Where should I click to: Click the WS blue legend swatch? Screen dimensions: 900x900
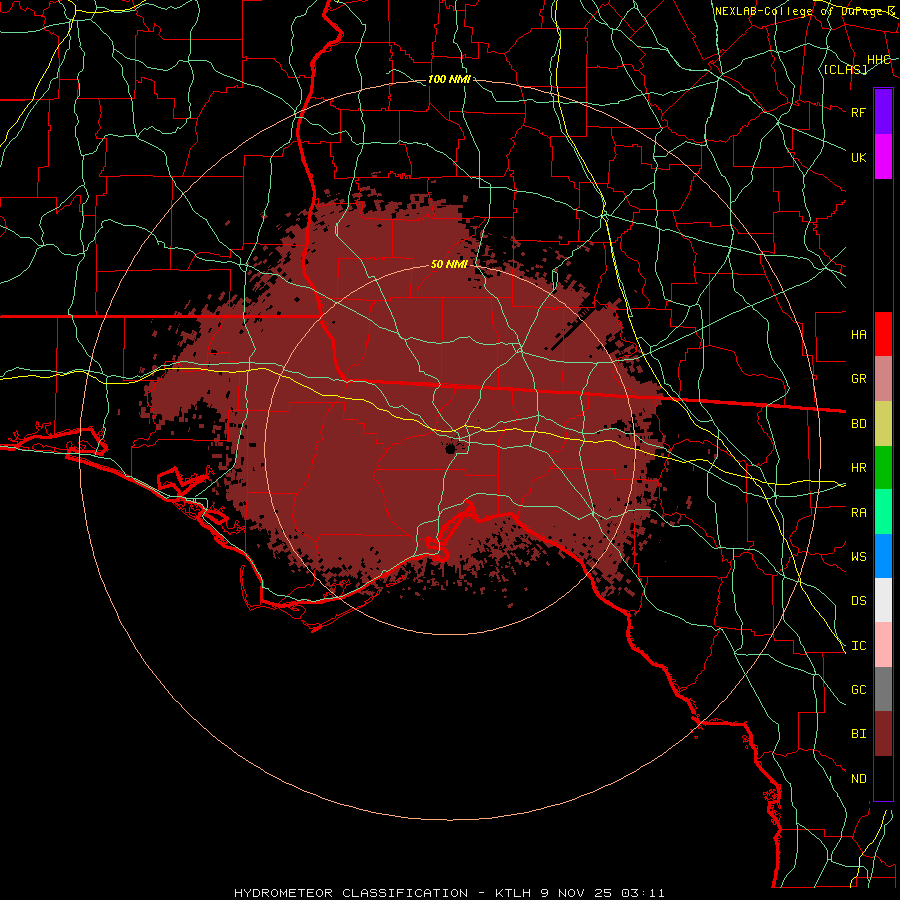[x=883, y=556]
